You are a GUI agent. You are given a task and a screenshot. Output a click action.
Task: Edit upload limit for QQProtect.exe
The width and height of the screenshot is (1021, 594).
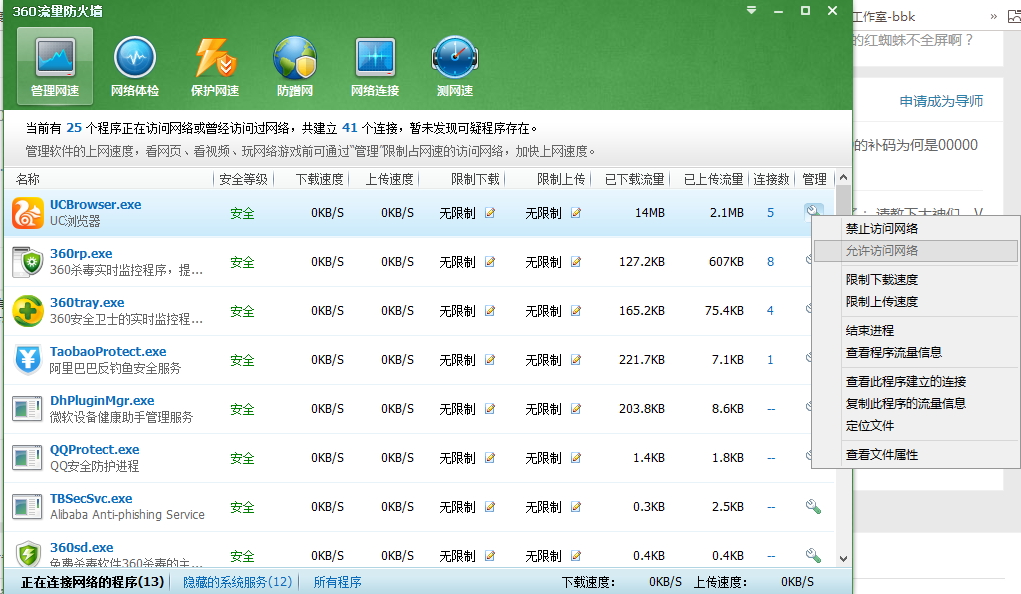pyautogui.click(x=576, y=458)
